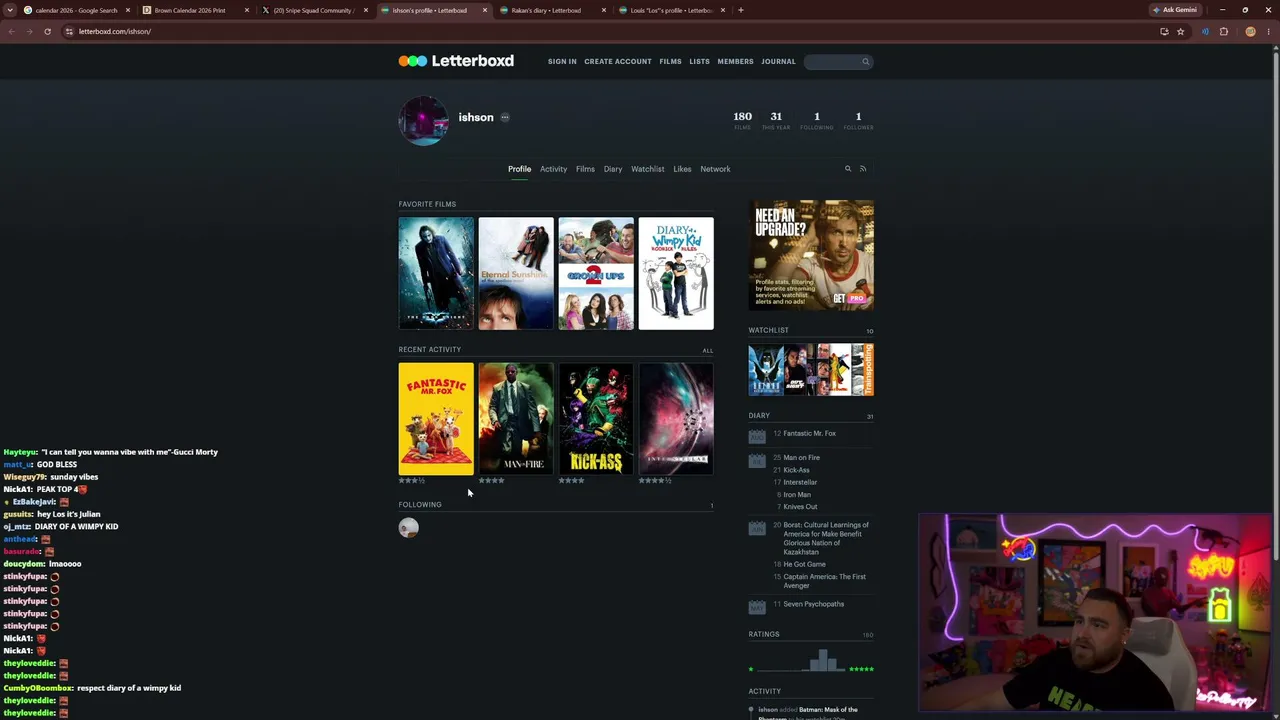The image size is (1280, 720).
Task: Click the Letterboxd logo
Action: click(456, 61)
